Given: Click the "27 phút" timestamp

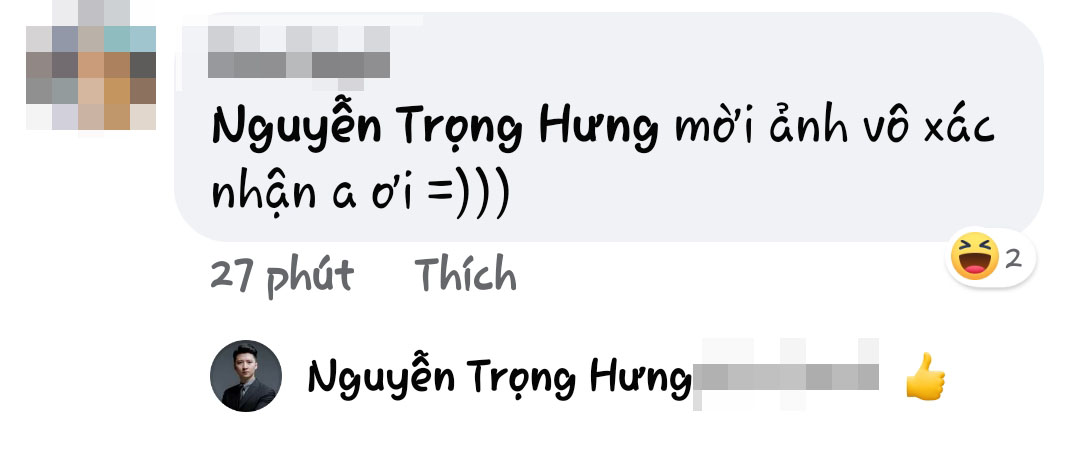Looking at the screenshot, I should (x=282, y=276).
